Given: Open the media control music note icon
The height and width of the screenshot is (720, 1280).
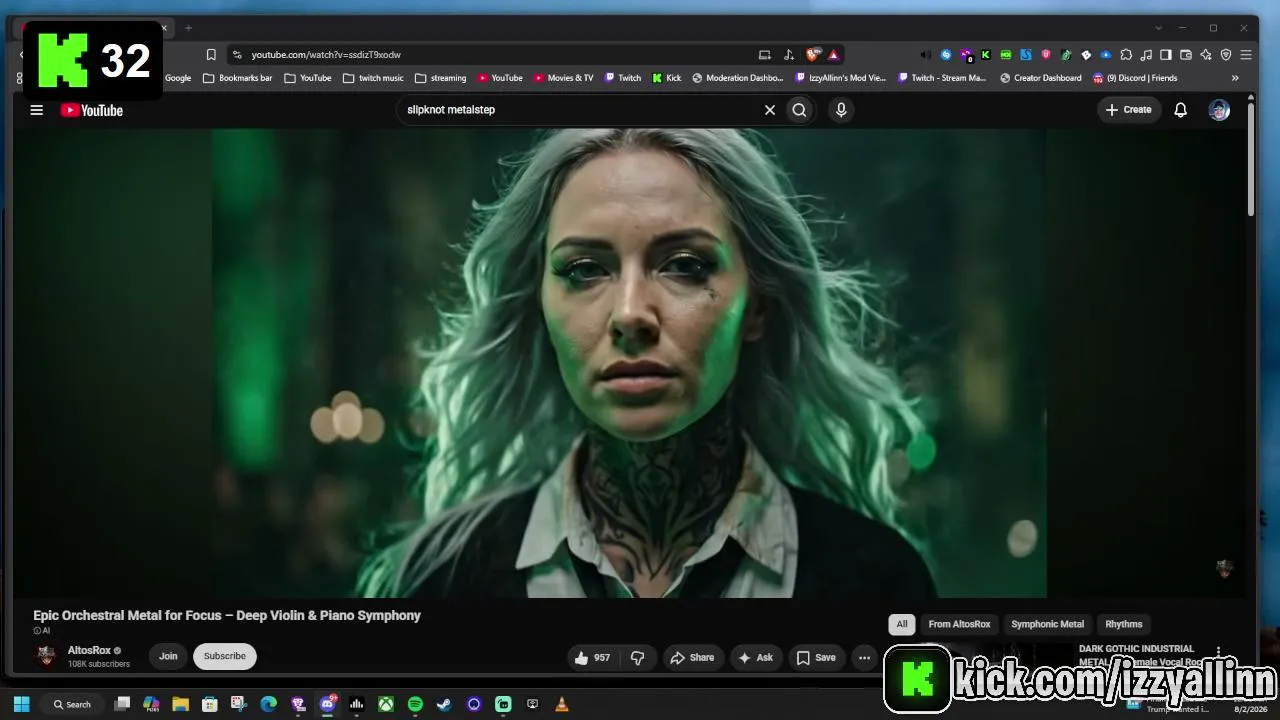Looking at the screenshot, I should click(x=1146, y=55).
